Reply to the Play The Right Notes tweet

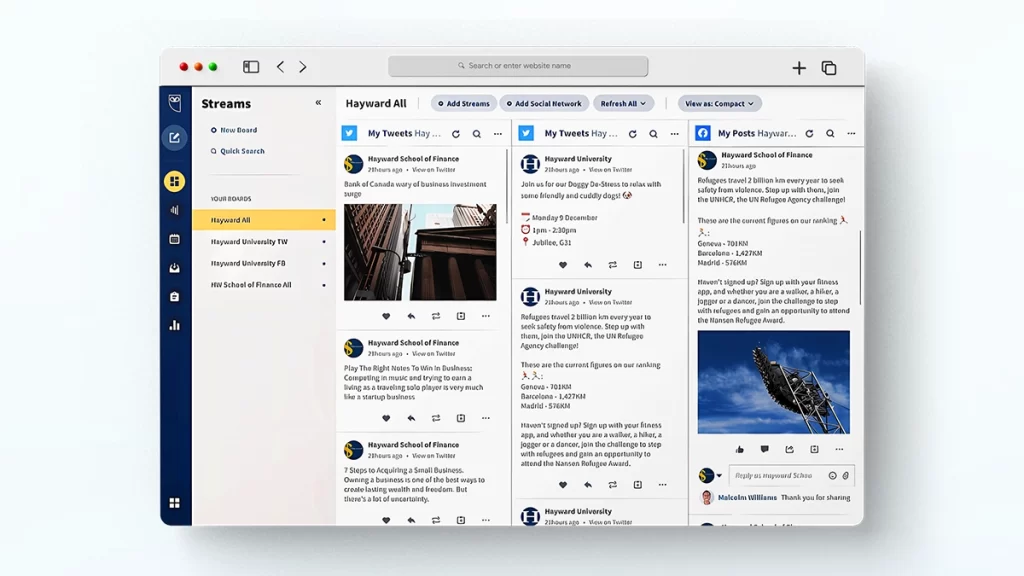(411, 418)
